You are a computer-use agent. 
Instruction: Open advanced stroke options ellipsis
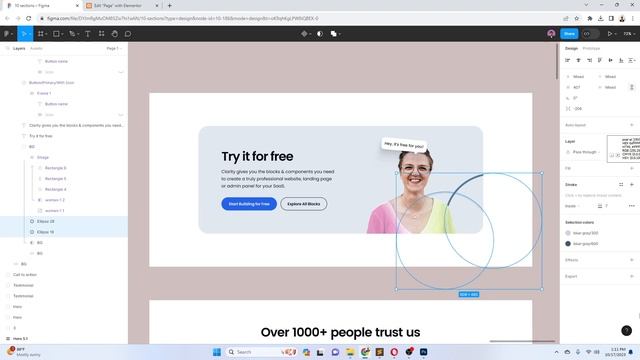632,206
